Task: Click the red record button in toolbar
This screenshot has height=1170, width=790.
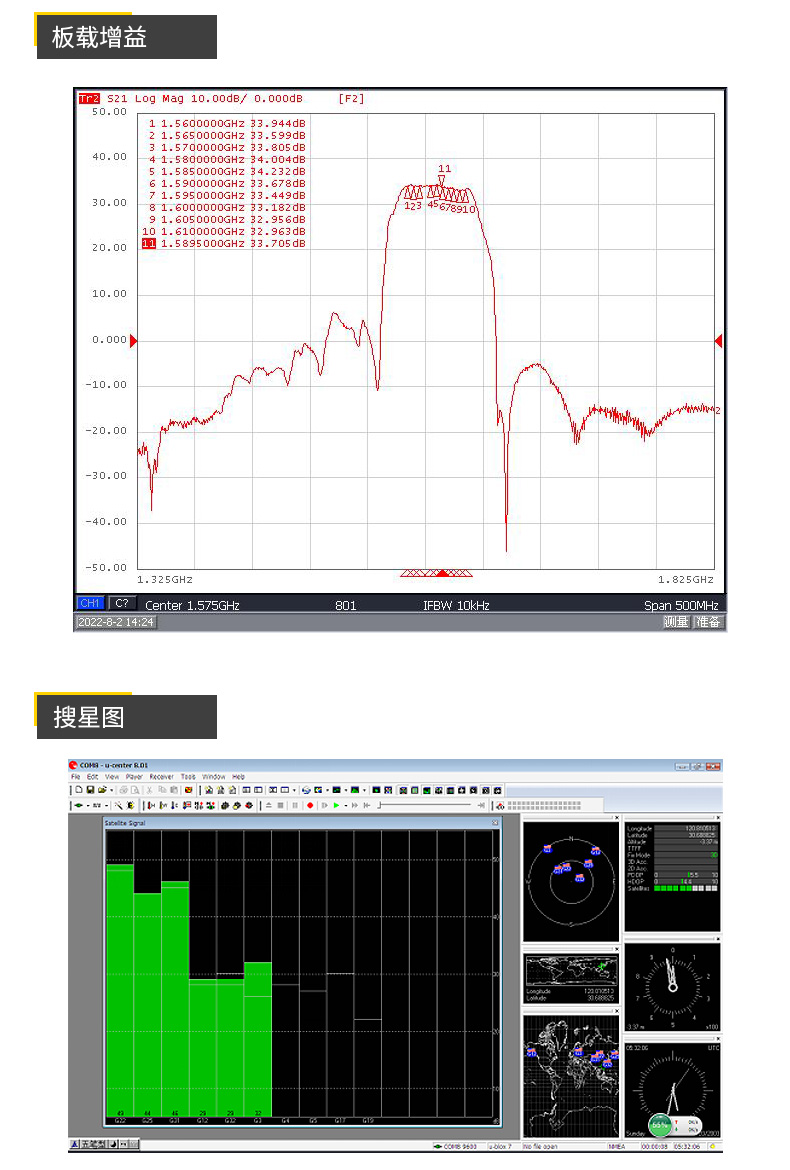Action: tap(310, 805)
